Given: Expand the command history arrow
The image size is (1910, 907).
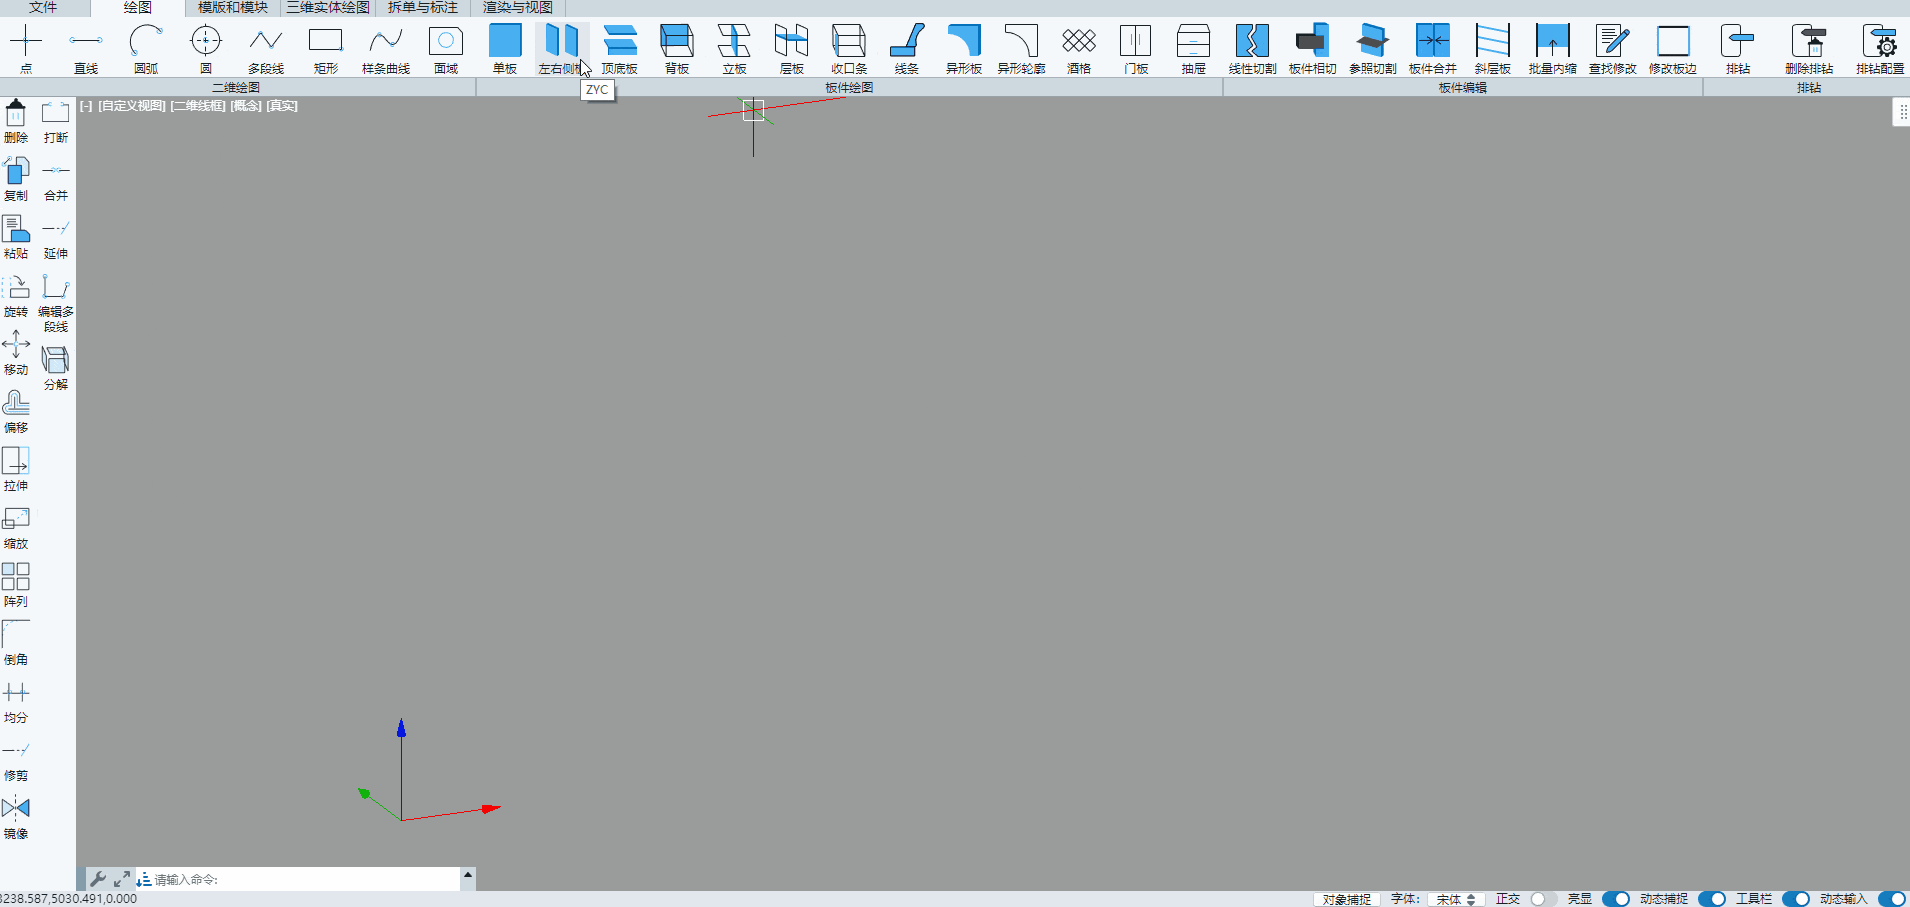Looking at the screenshot, I should [x=467, y=875].
